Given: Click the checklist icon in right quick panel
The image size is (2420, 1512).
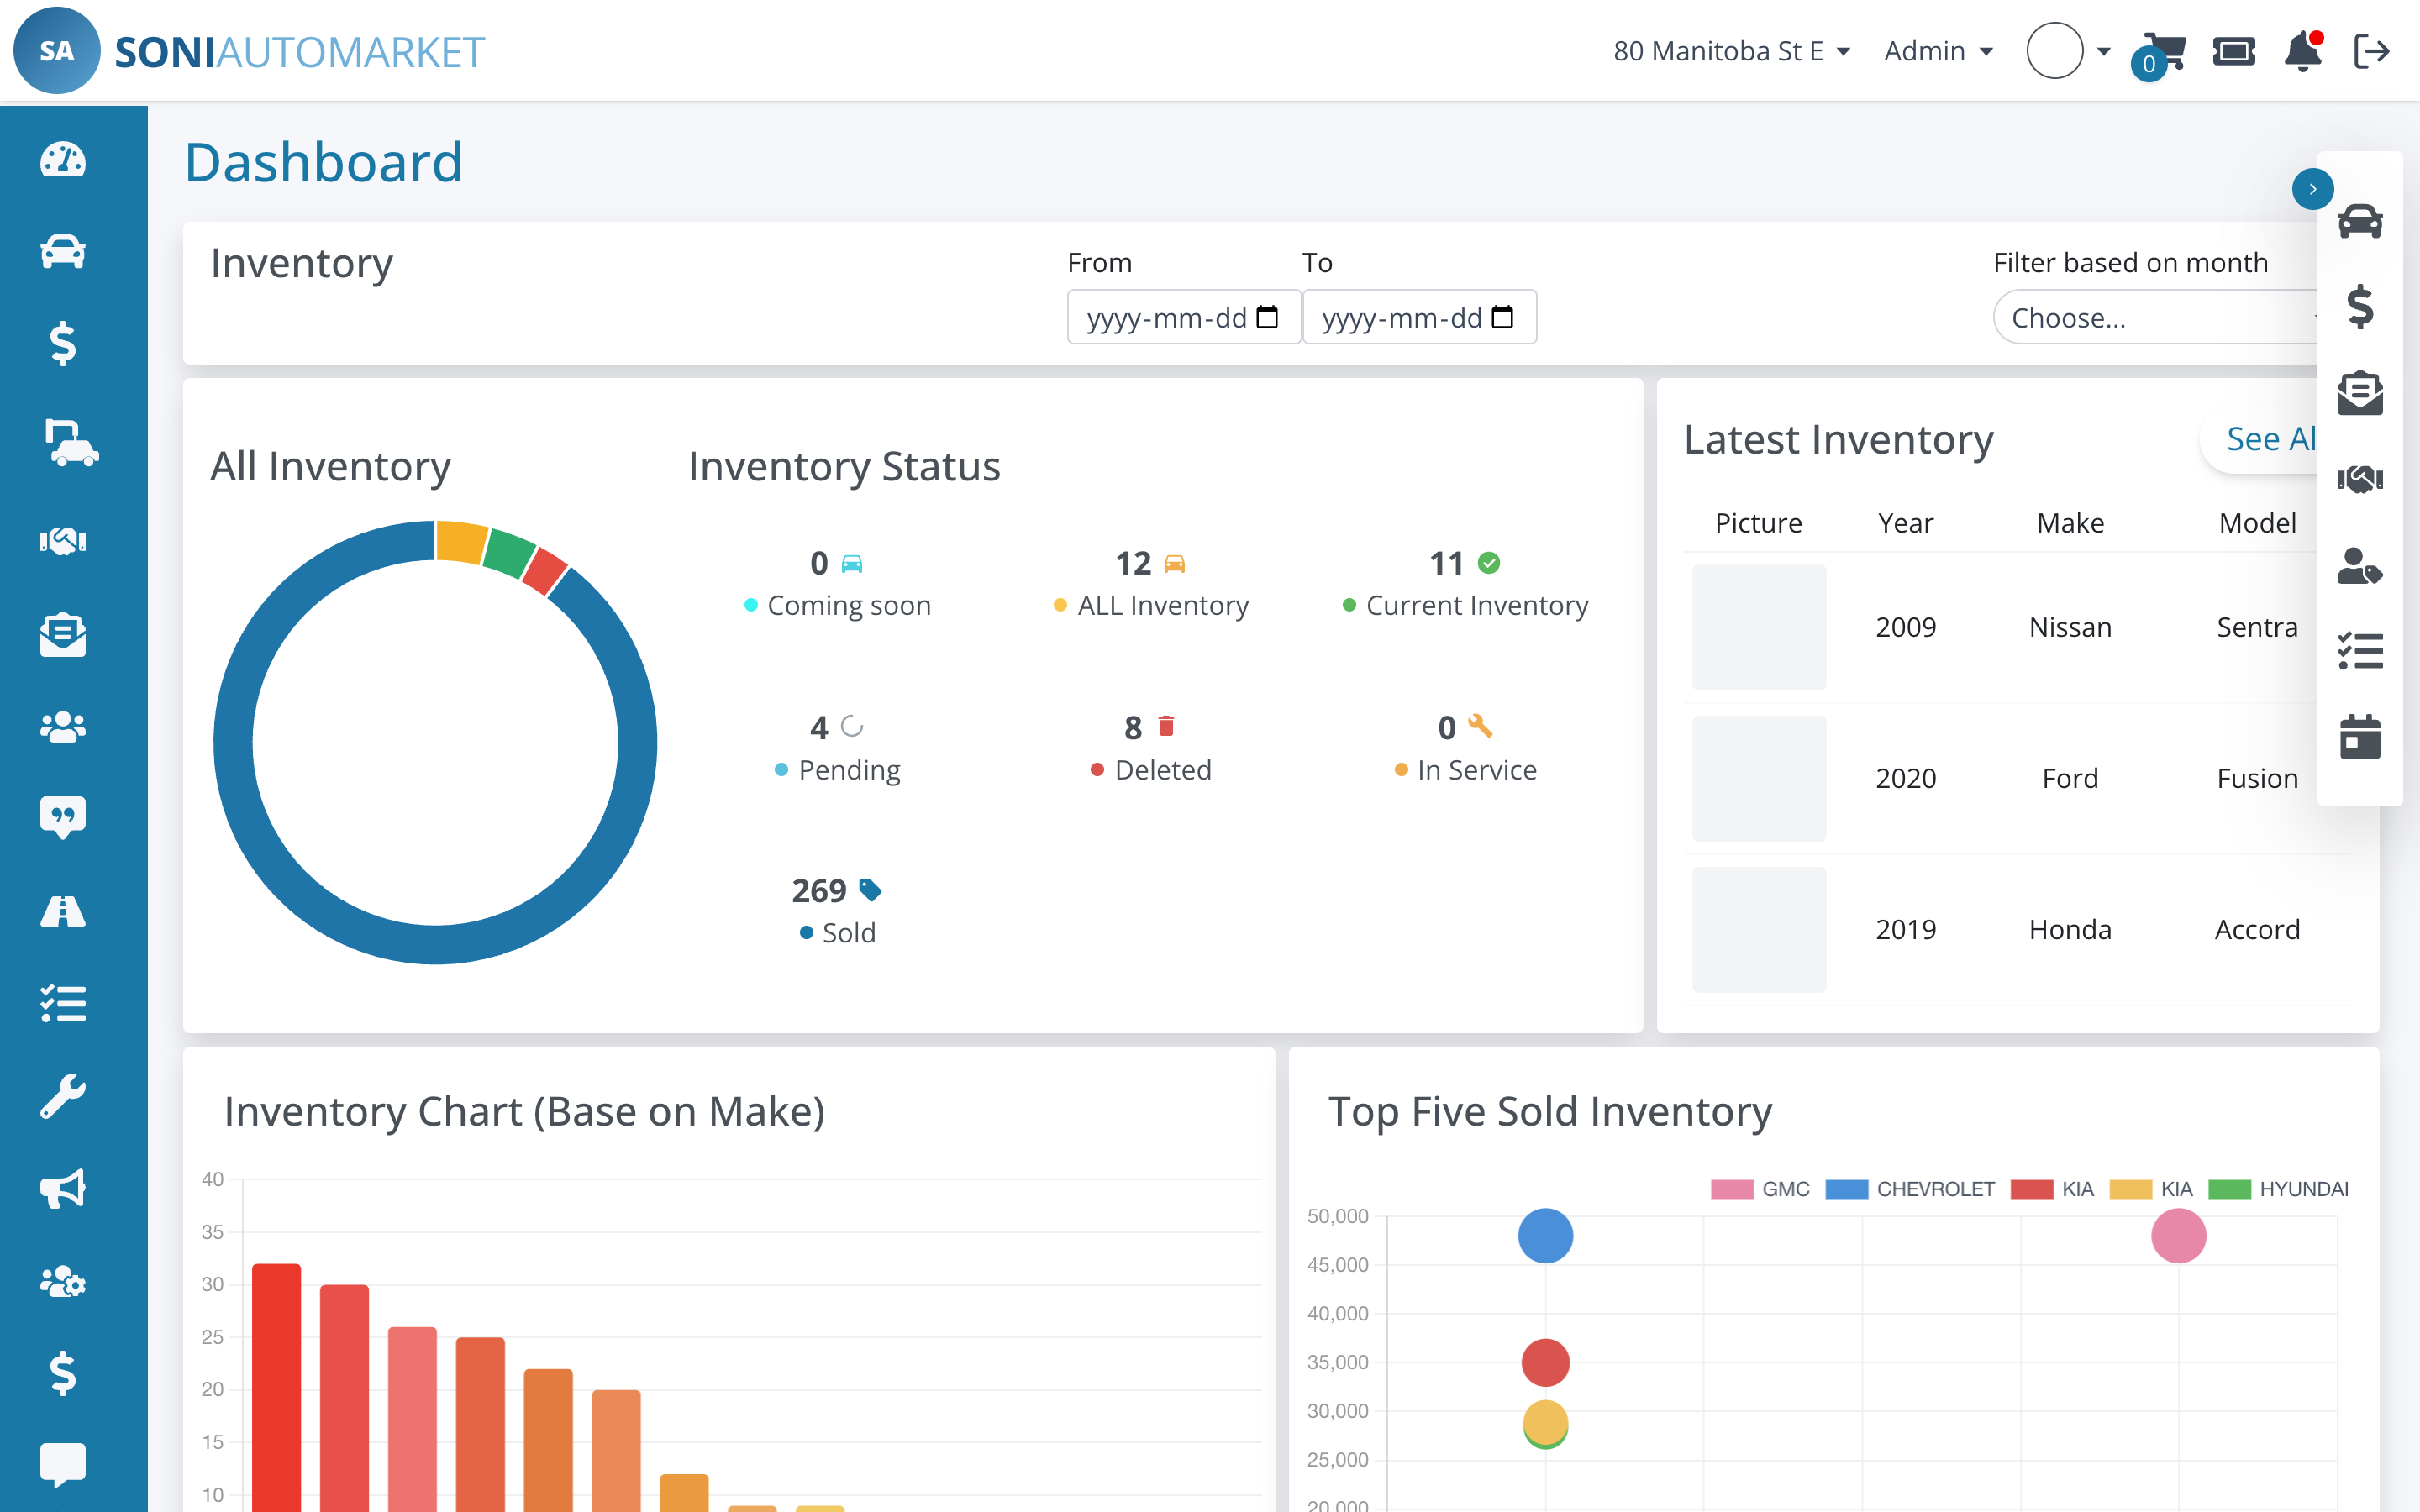Looking at the screenshot, I should click(x=2360, y=651).
